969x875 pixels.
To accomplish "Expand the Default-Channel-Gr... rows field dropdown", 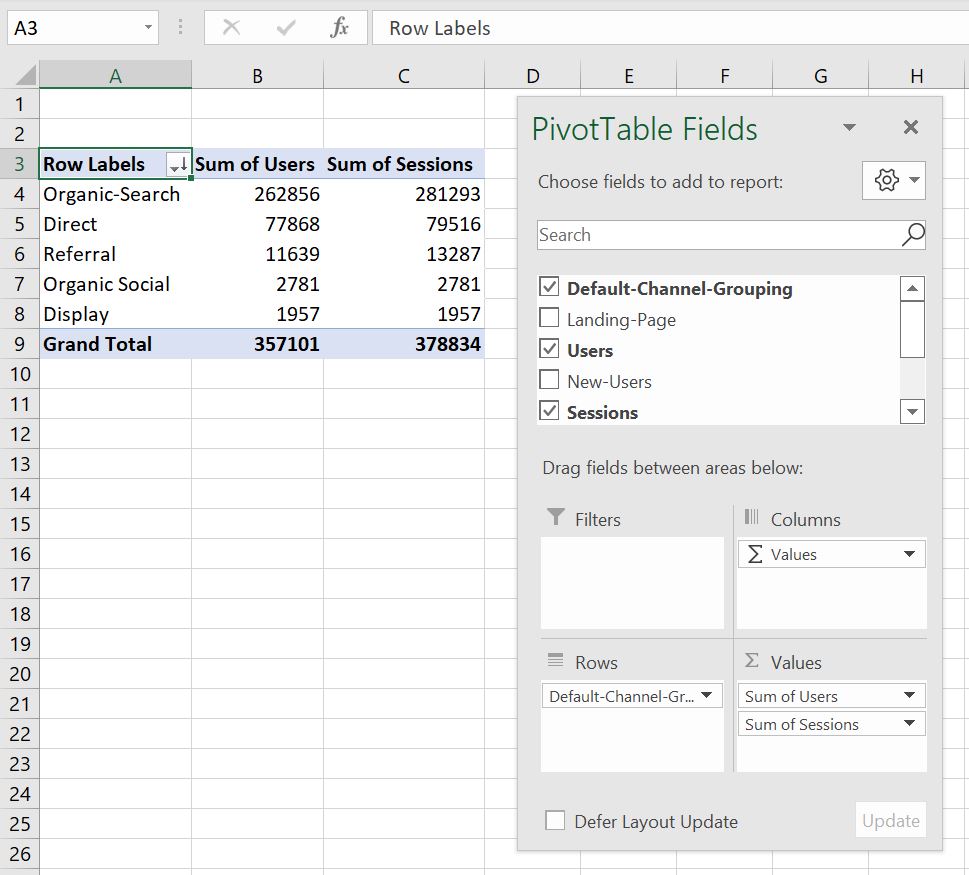I will pos(706,696).
